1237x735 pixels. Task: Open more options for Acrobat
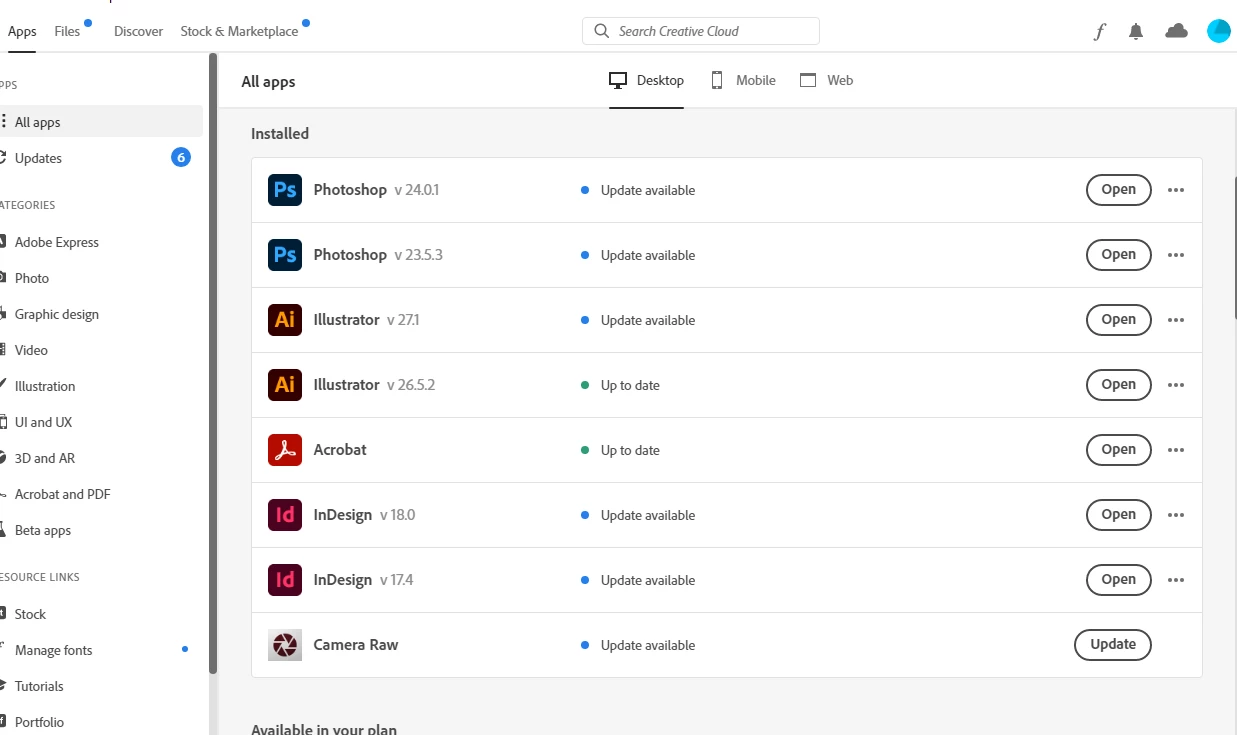1176,450
